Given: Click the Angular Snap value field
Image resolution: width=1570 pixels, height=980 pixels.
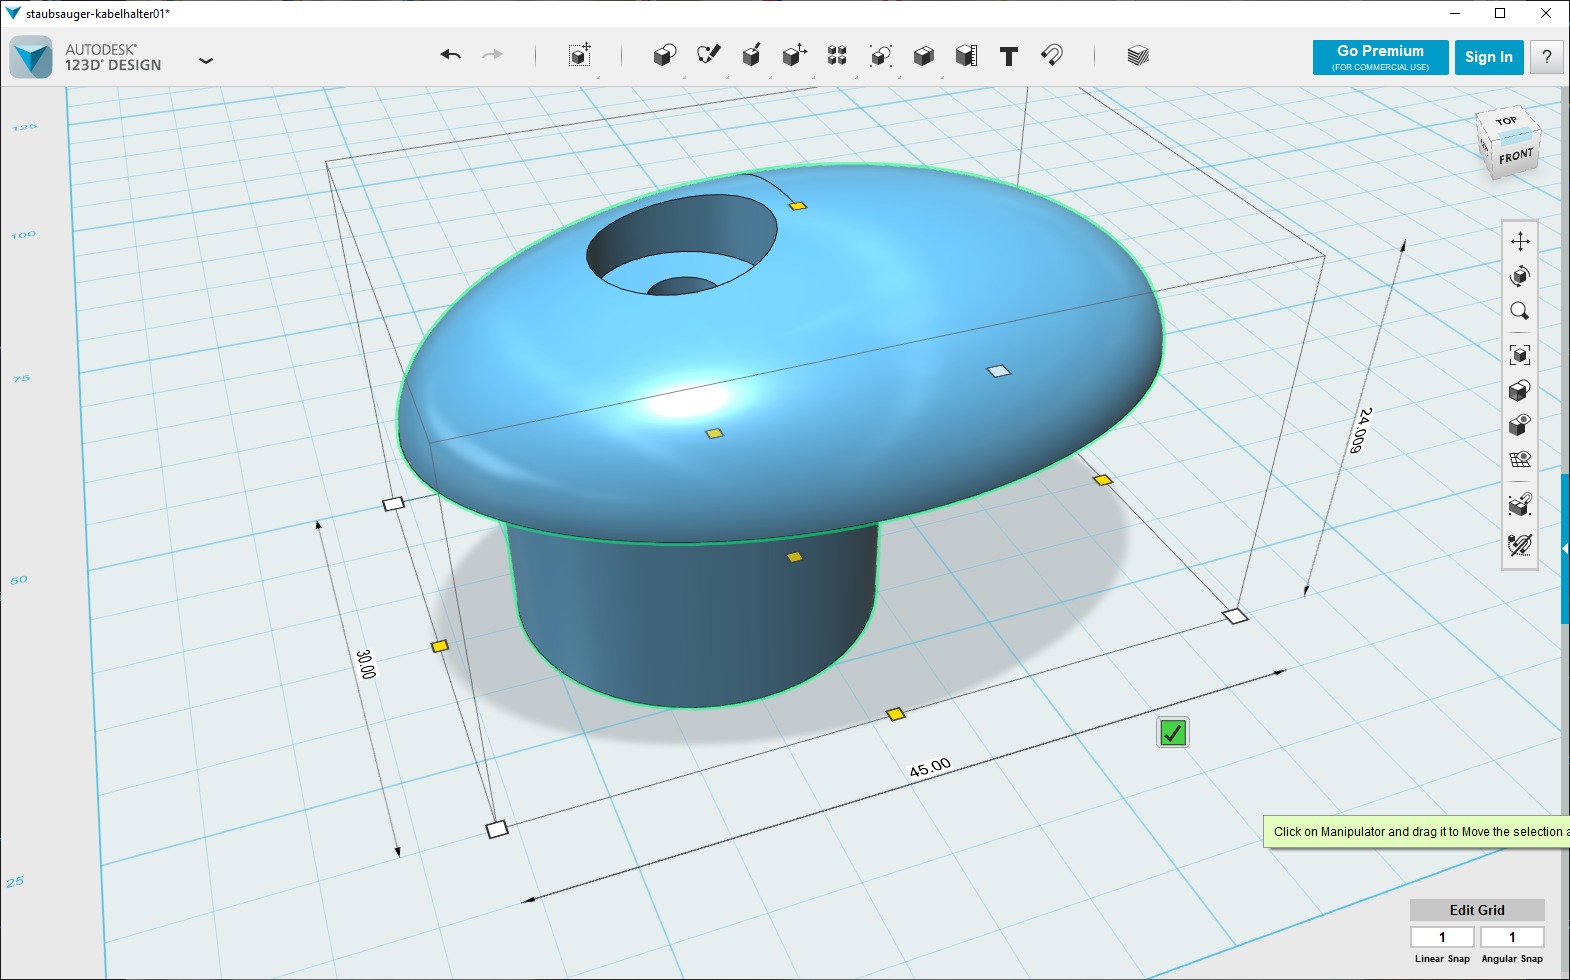Looking at the screenshot, I should 1512,937.
